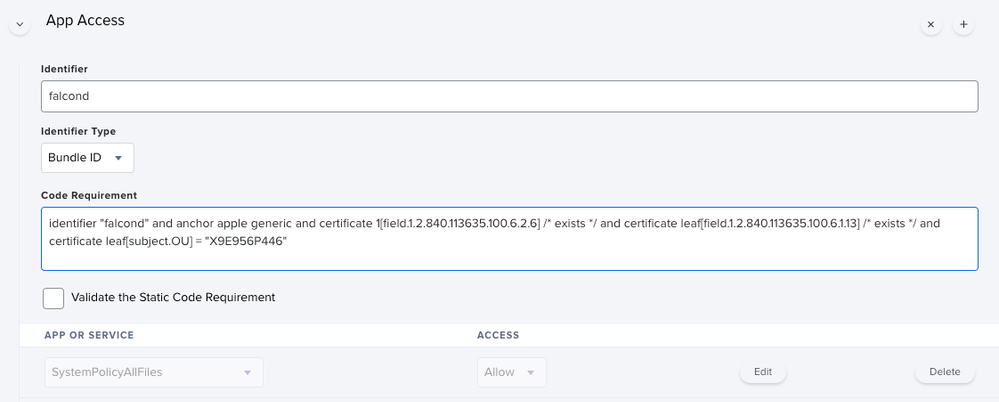Click the APP OR SERVICE column header
The image size is (999, 402).
point(89,335)
